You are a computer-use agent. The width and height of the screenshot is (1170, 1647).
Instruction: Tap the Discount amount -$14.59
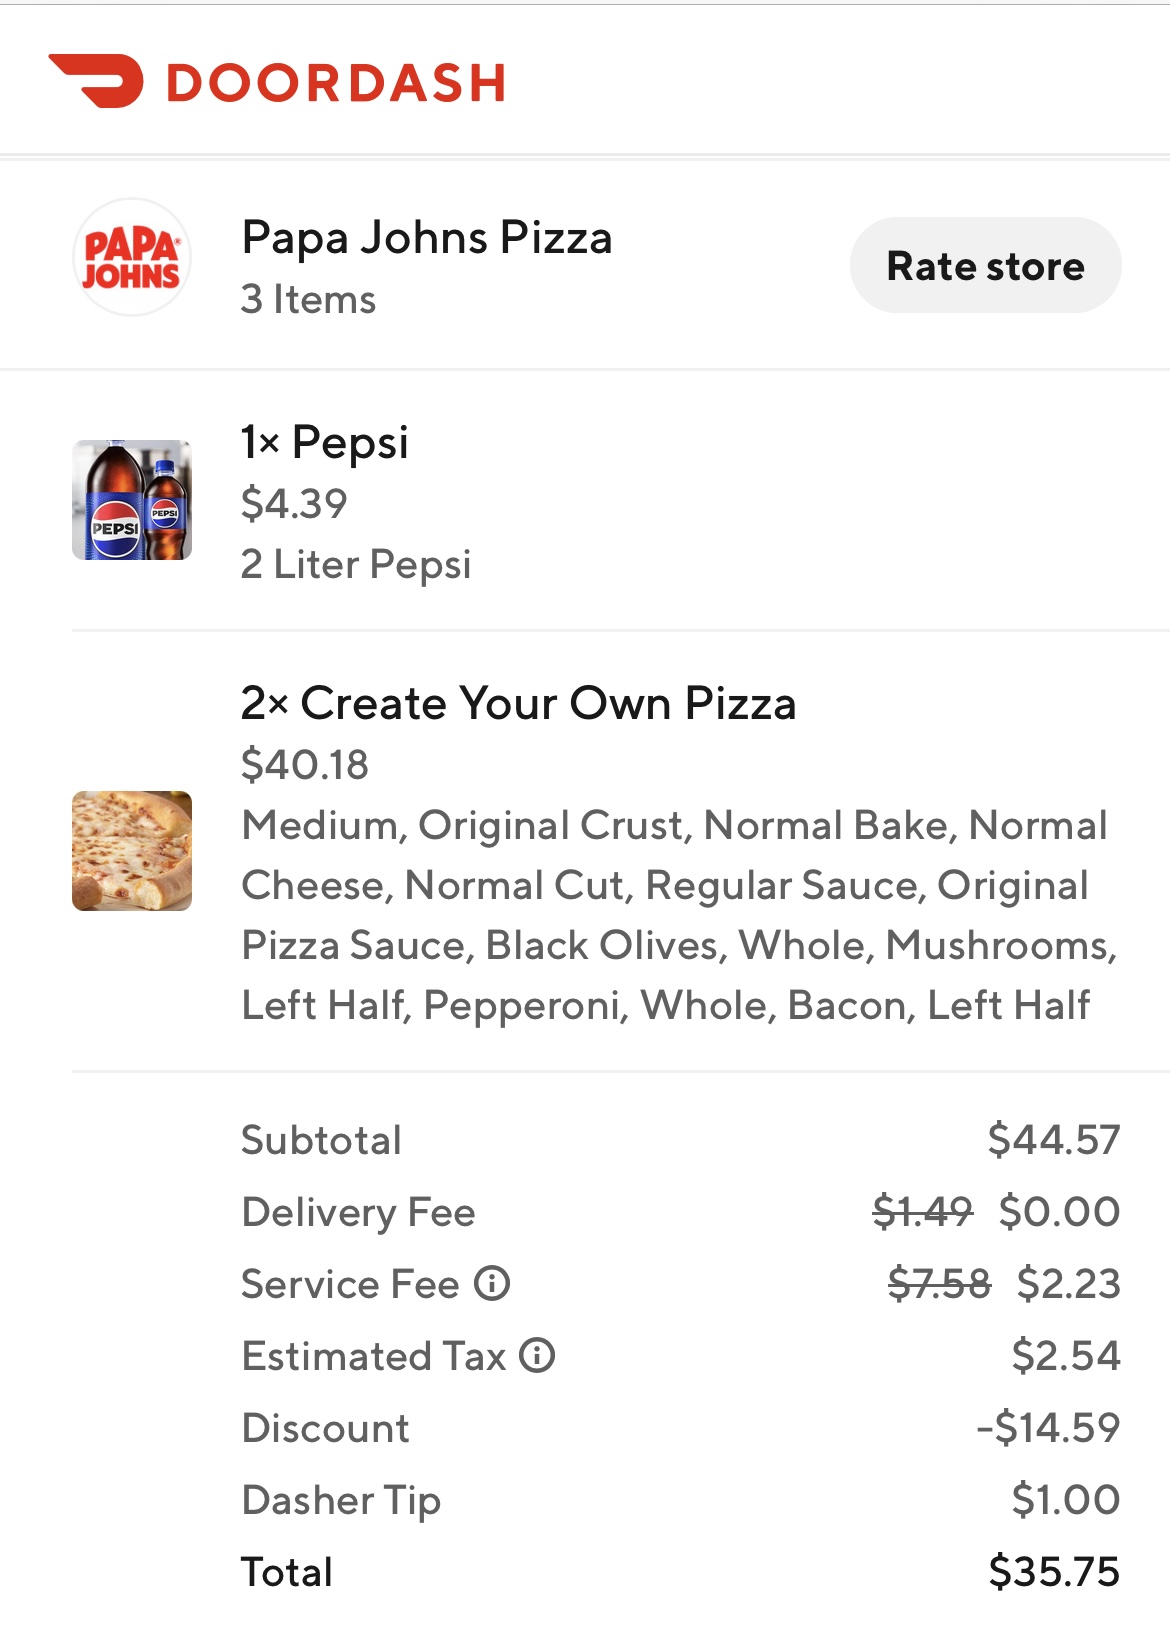1048,1428
